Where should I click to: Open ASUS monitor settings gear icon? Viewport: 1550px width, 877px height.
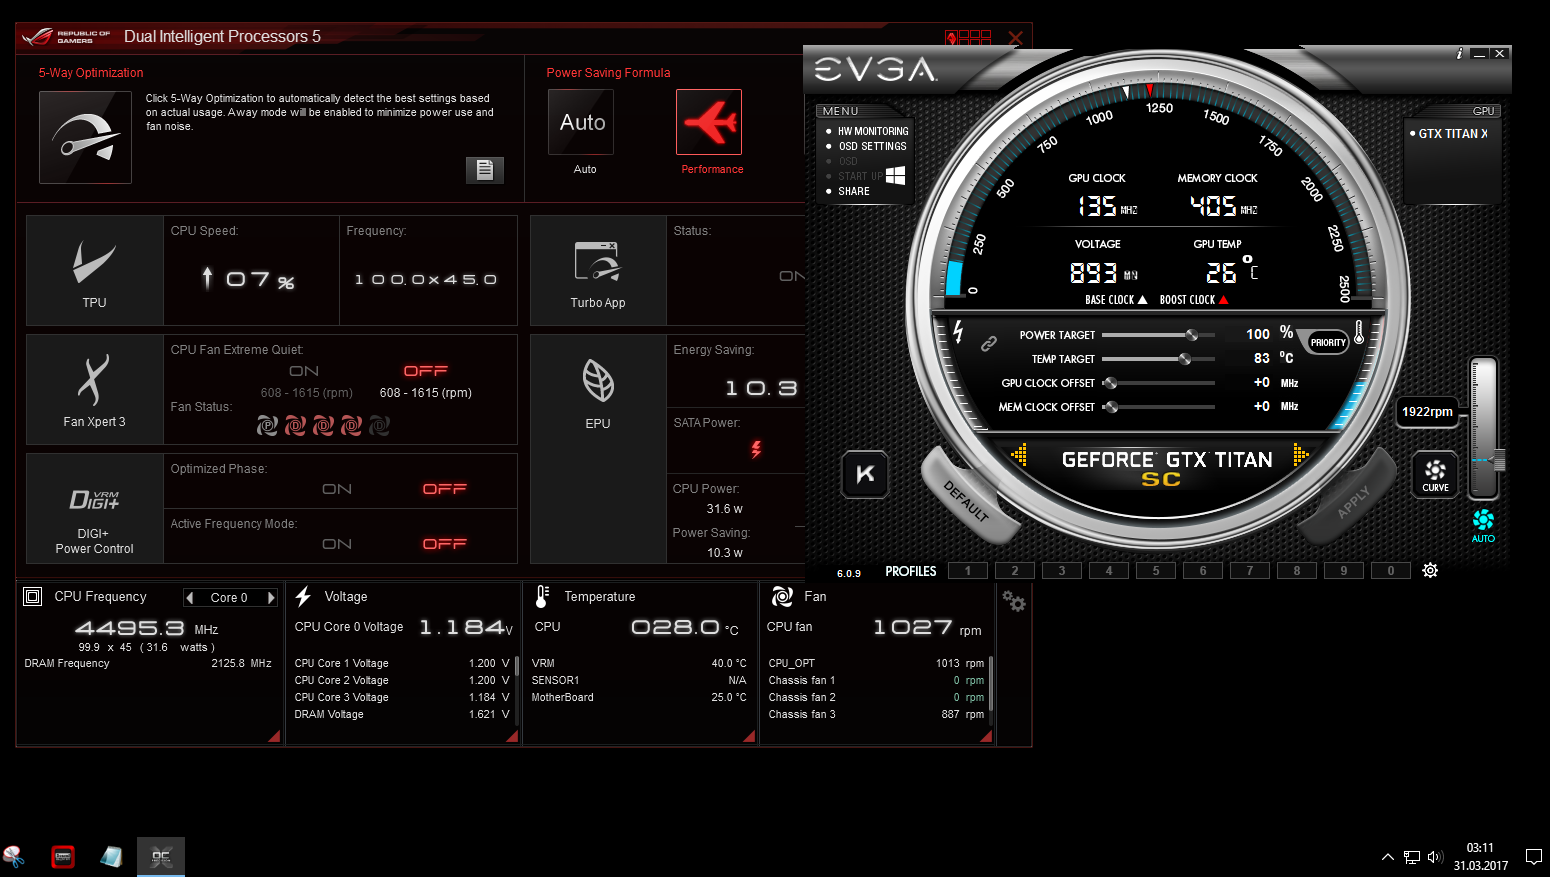click(x=1014, y=601)
